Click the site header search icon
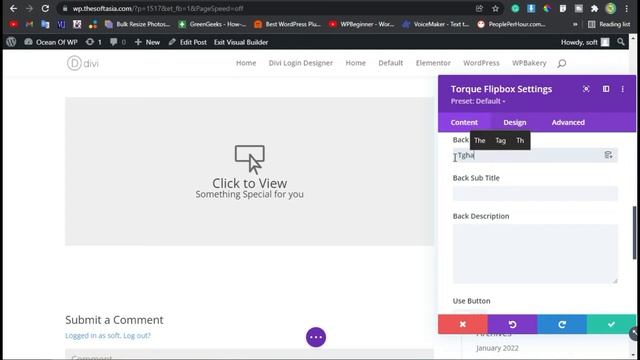The image size is (640, 360). (x=562, y=63)
